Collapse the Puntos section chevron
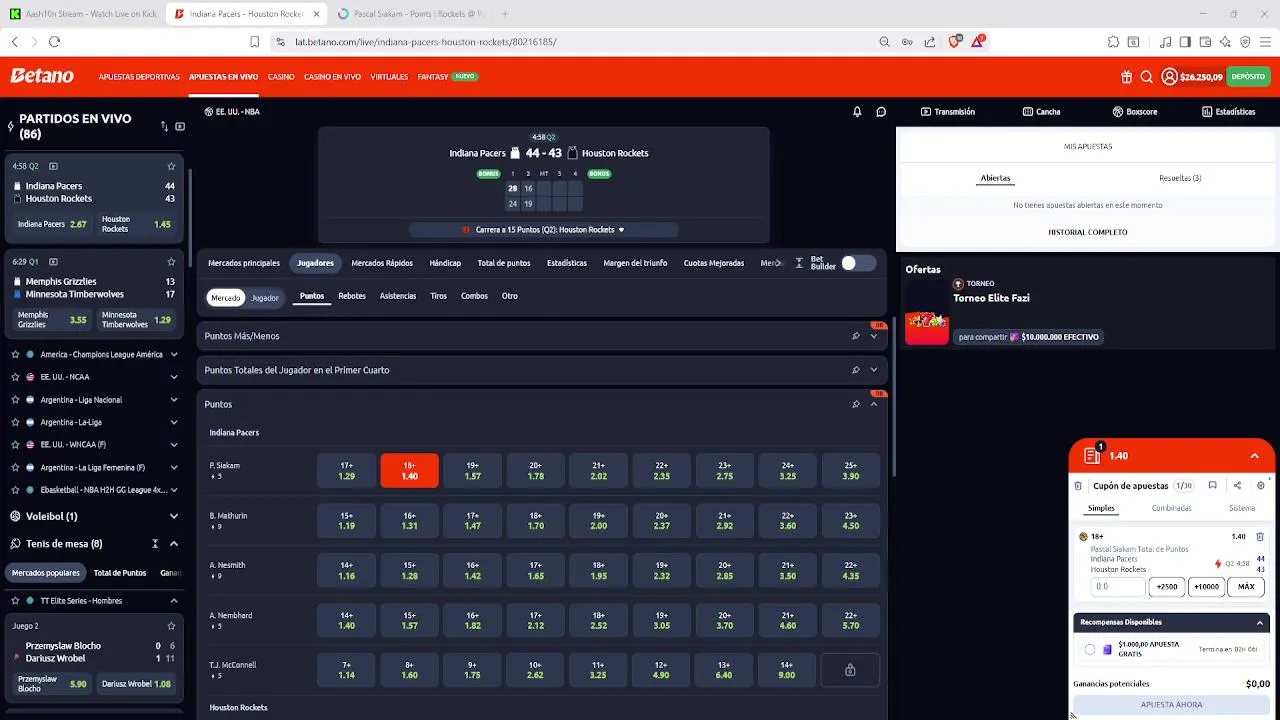 point(874,404)
